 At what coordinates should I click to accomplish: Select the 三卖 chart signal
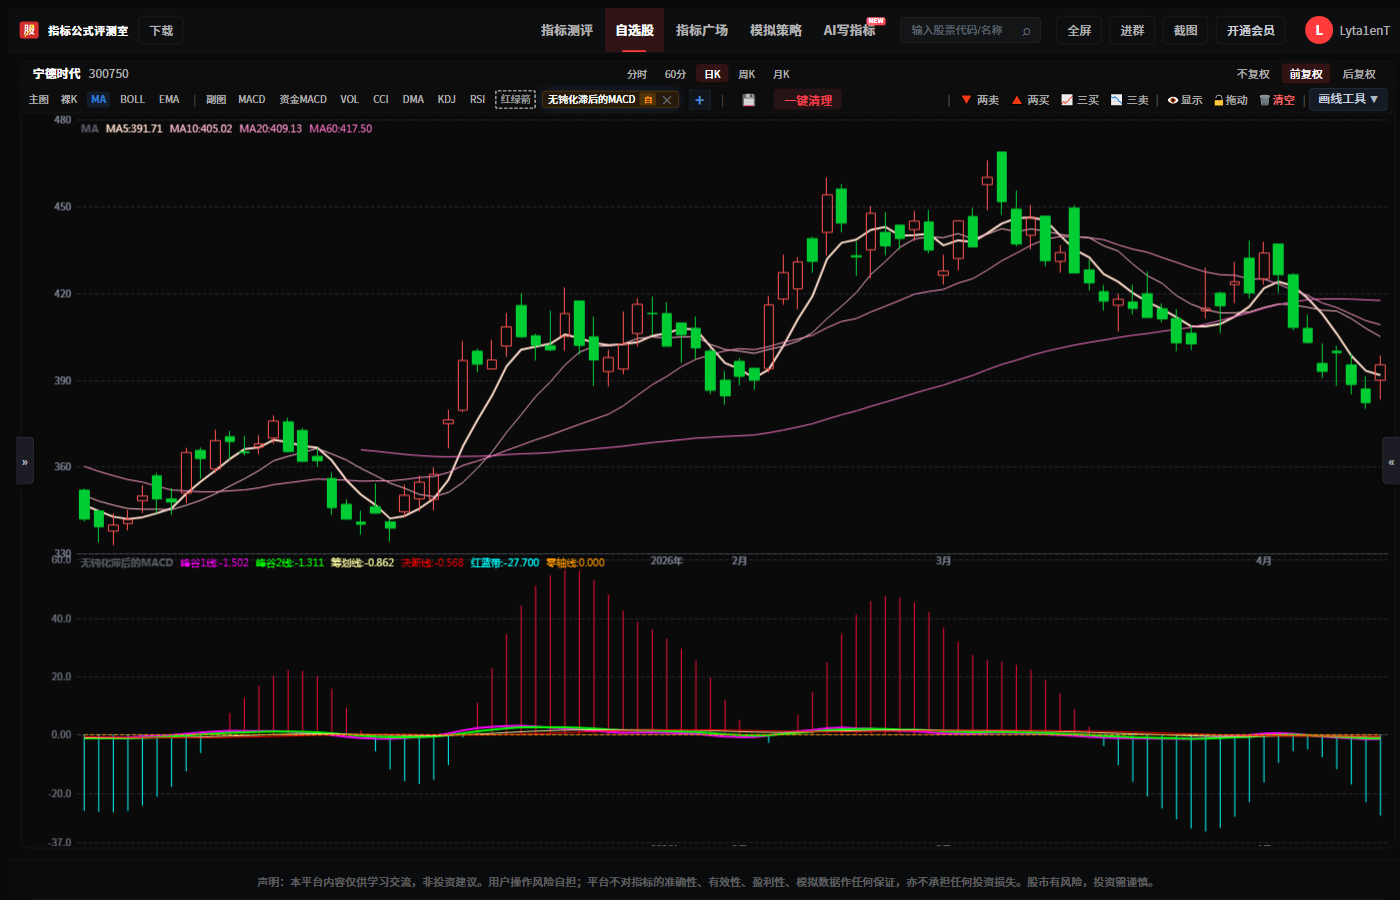coord(1130,100)
